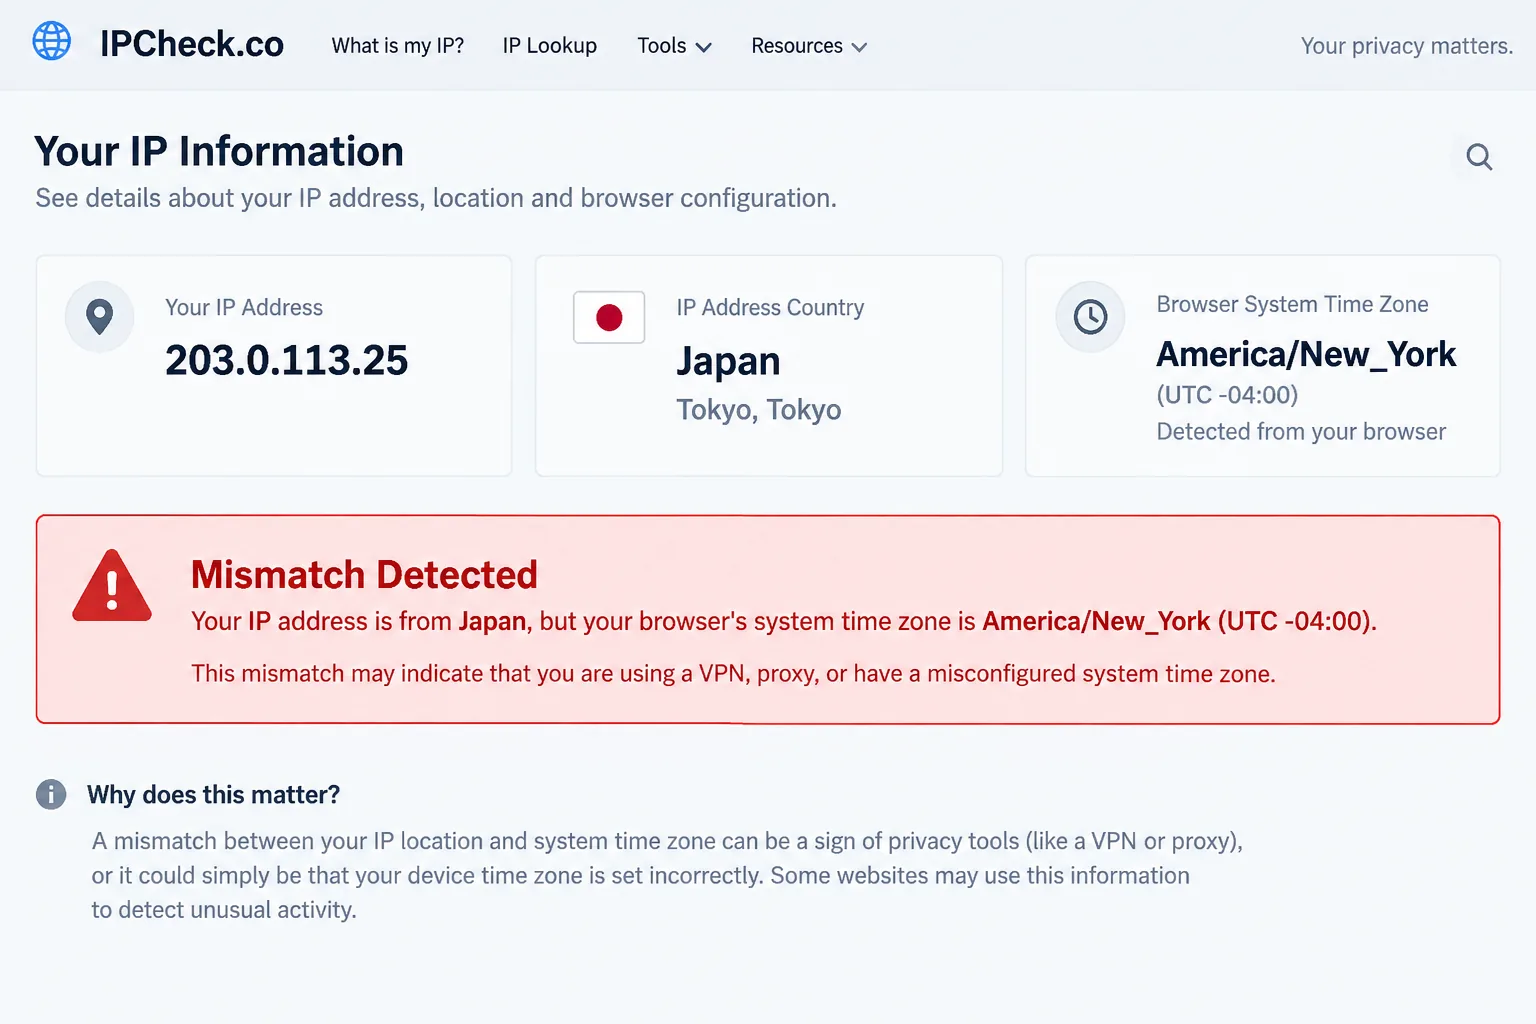
Task: Click the (UTC -04:00) offset under time zone
Action: pos(1227,395)
